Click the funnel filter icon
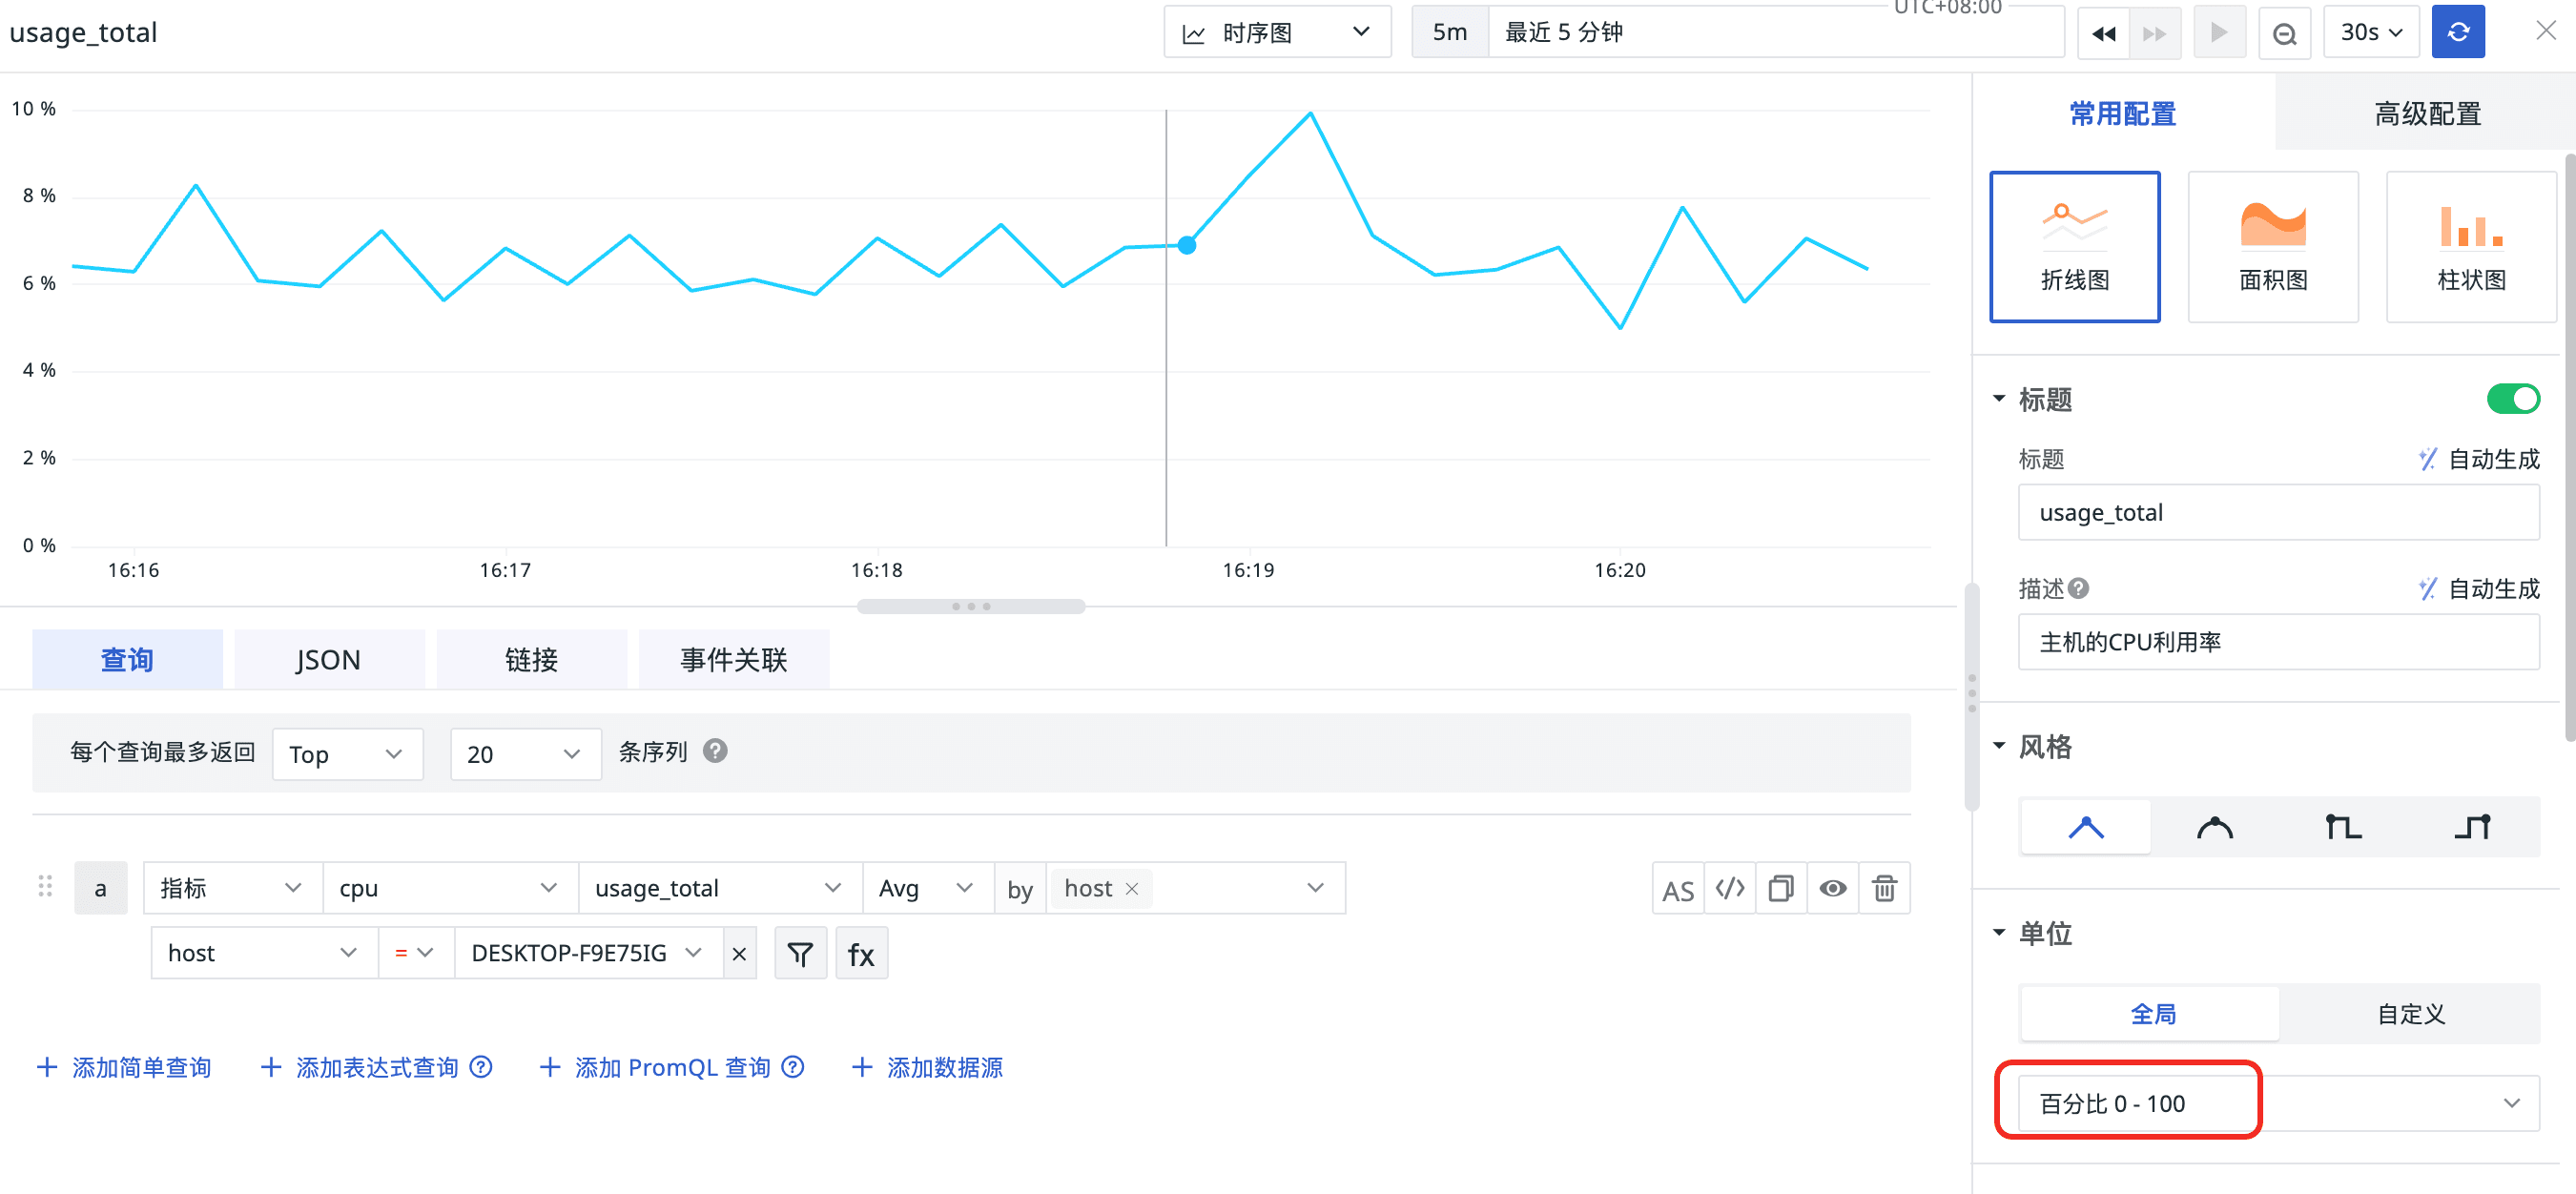2576x1194 pixels. pos(800,954)
